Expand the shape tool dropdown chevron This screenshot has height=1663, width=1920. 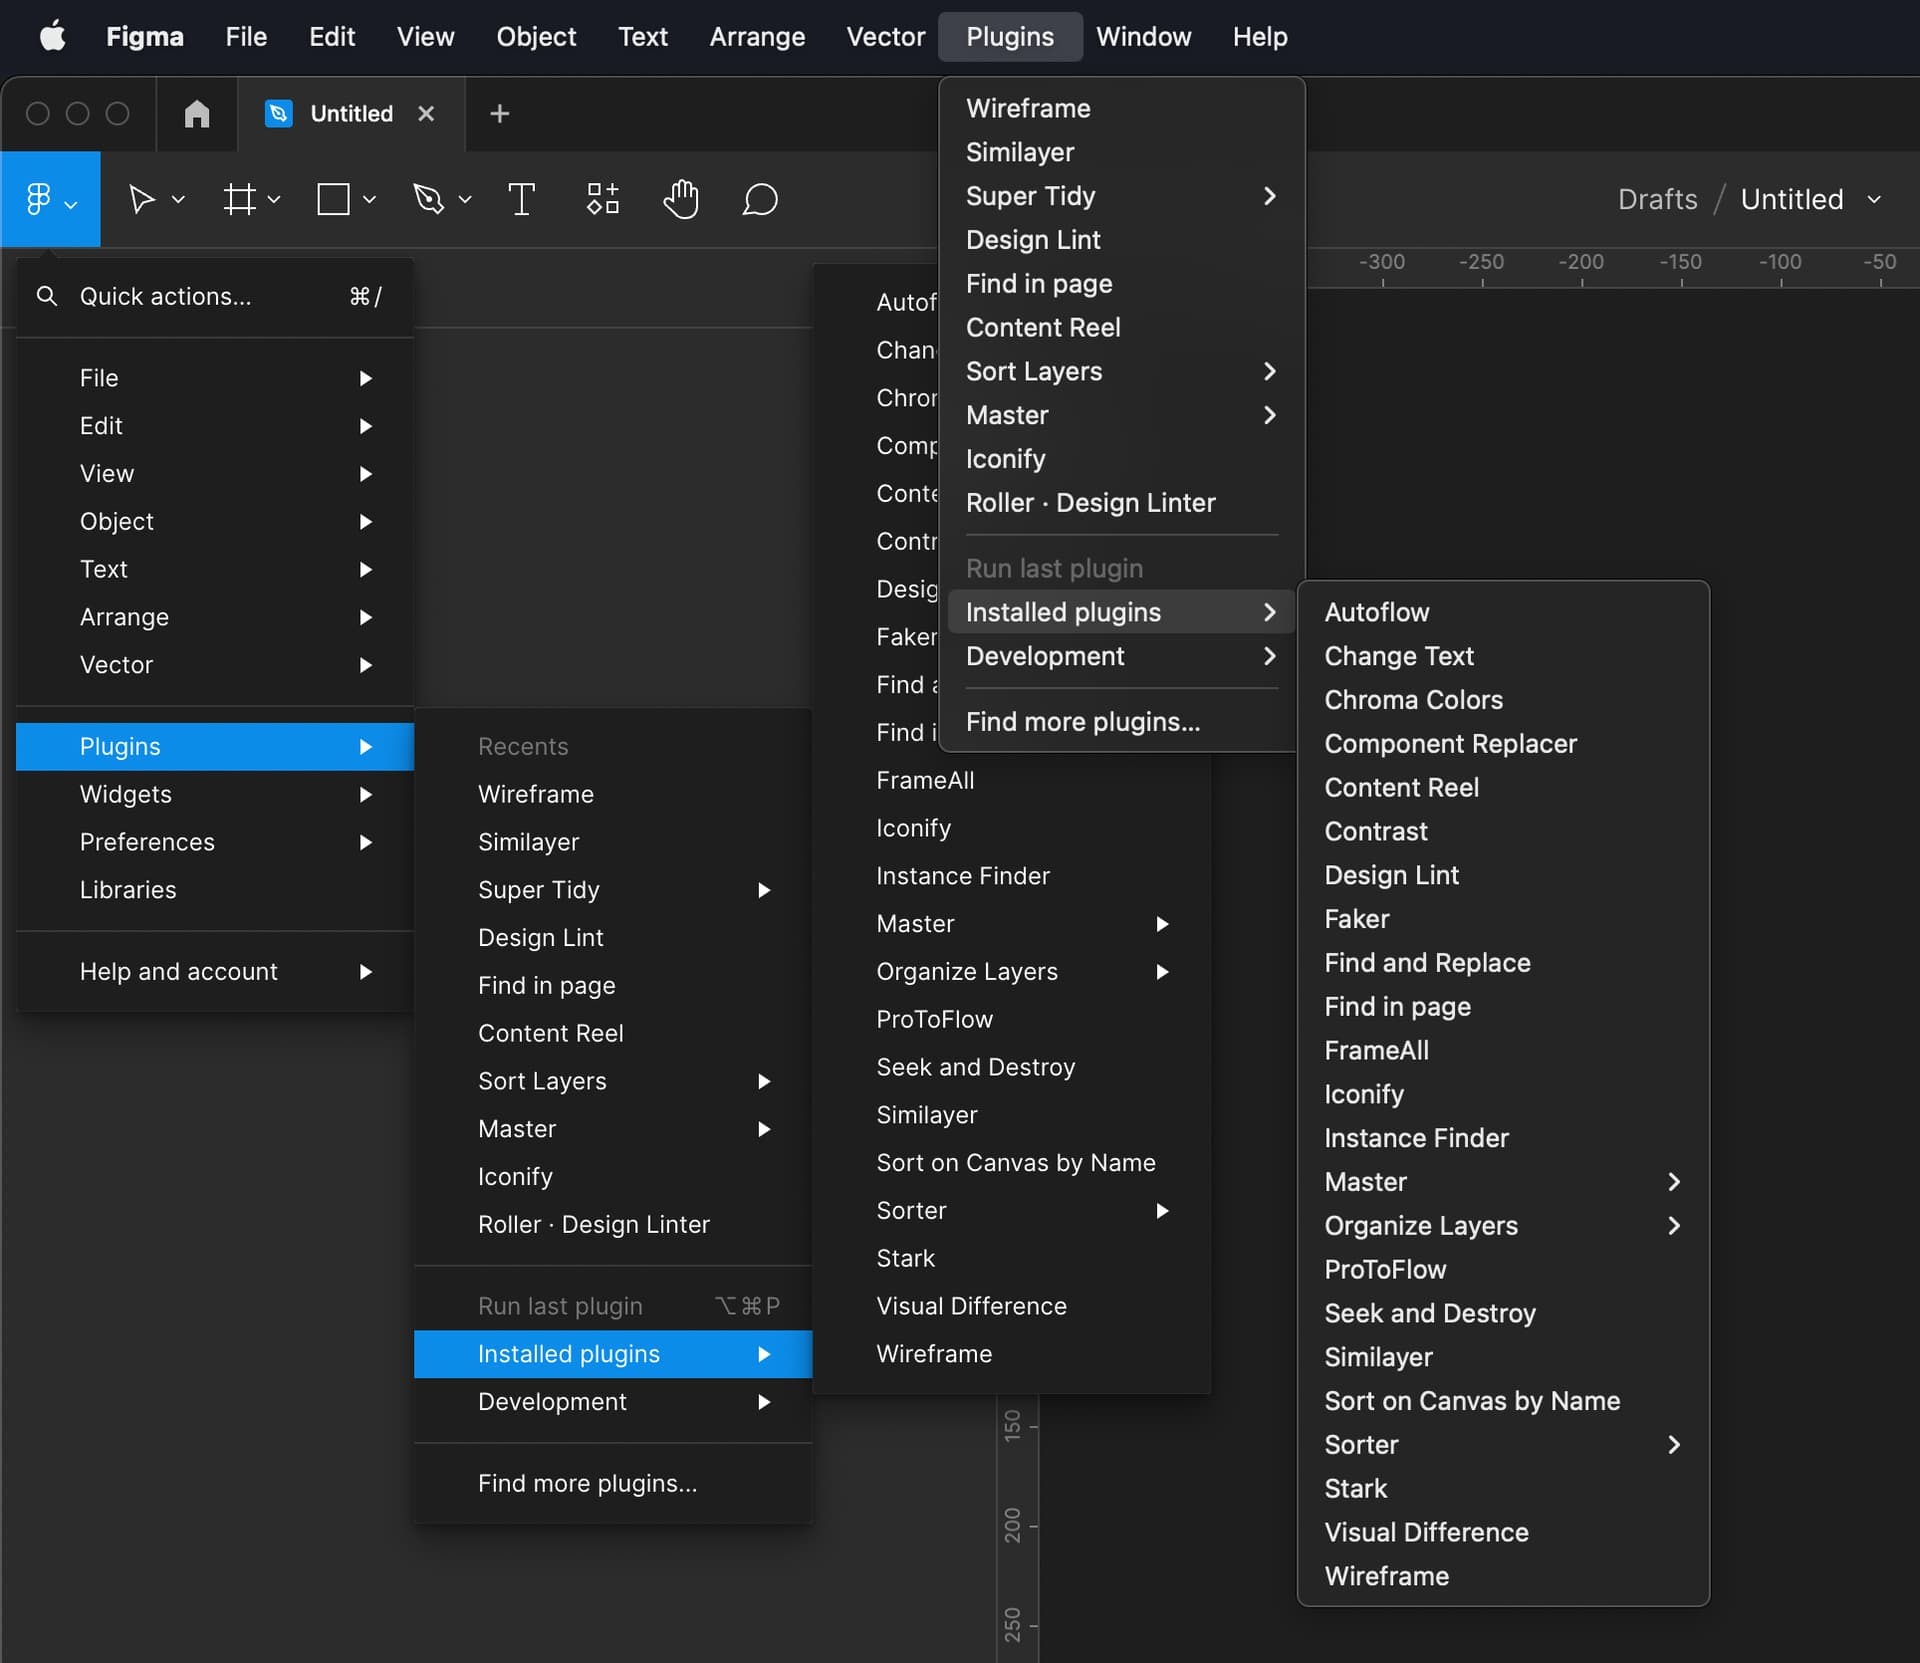click(369, 199)
